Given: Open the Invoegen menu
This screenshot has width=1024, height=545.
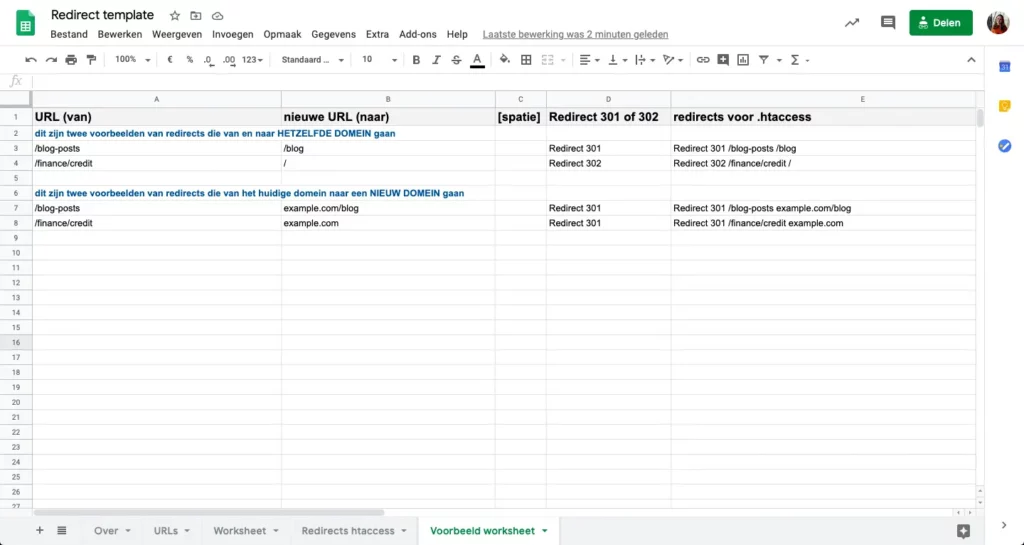Looking at the screenshot, I should 232,34.
